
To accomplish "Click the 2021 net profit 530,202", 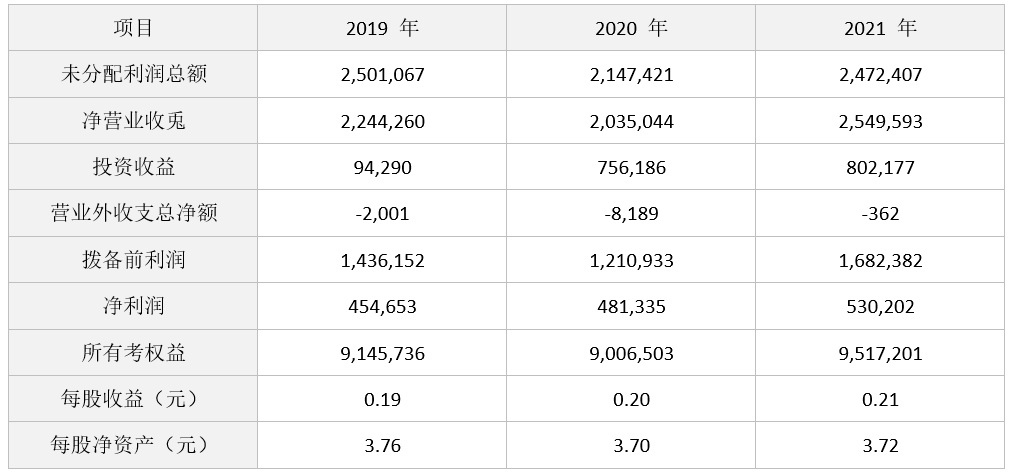I will click(x=880, y=307).
